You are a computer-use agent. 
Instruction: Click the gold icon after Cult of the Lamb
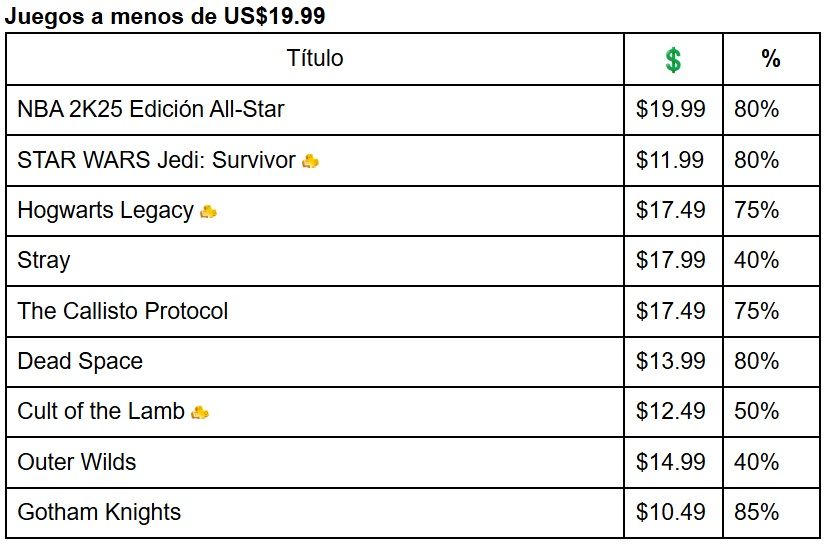200,412
